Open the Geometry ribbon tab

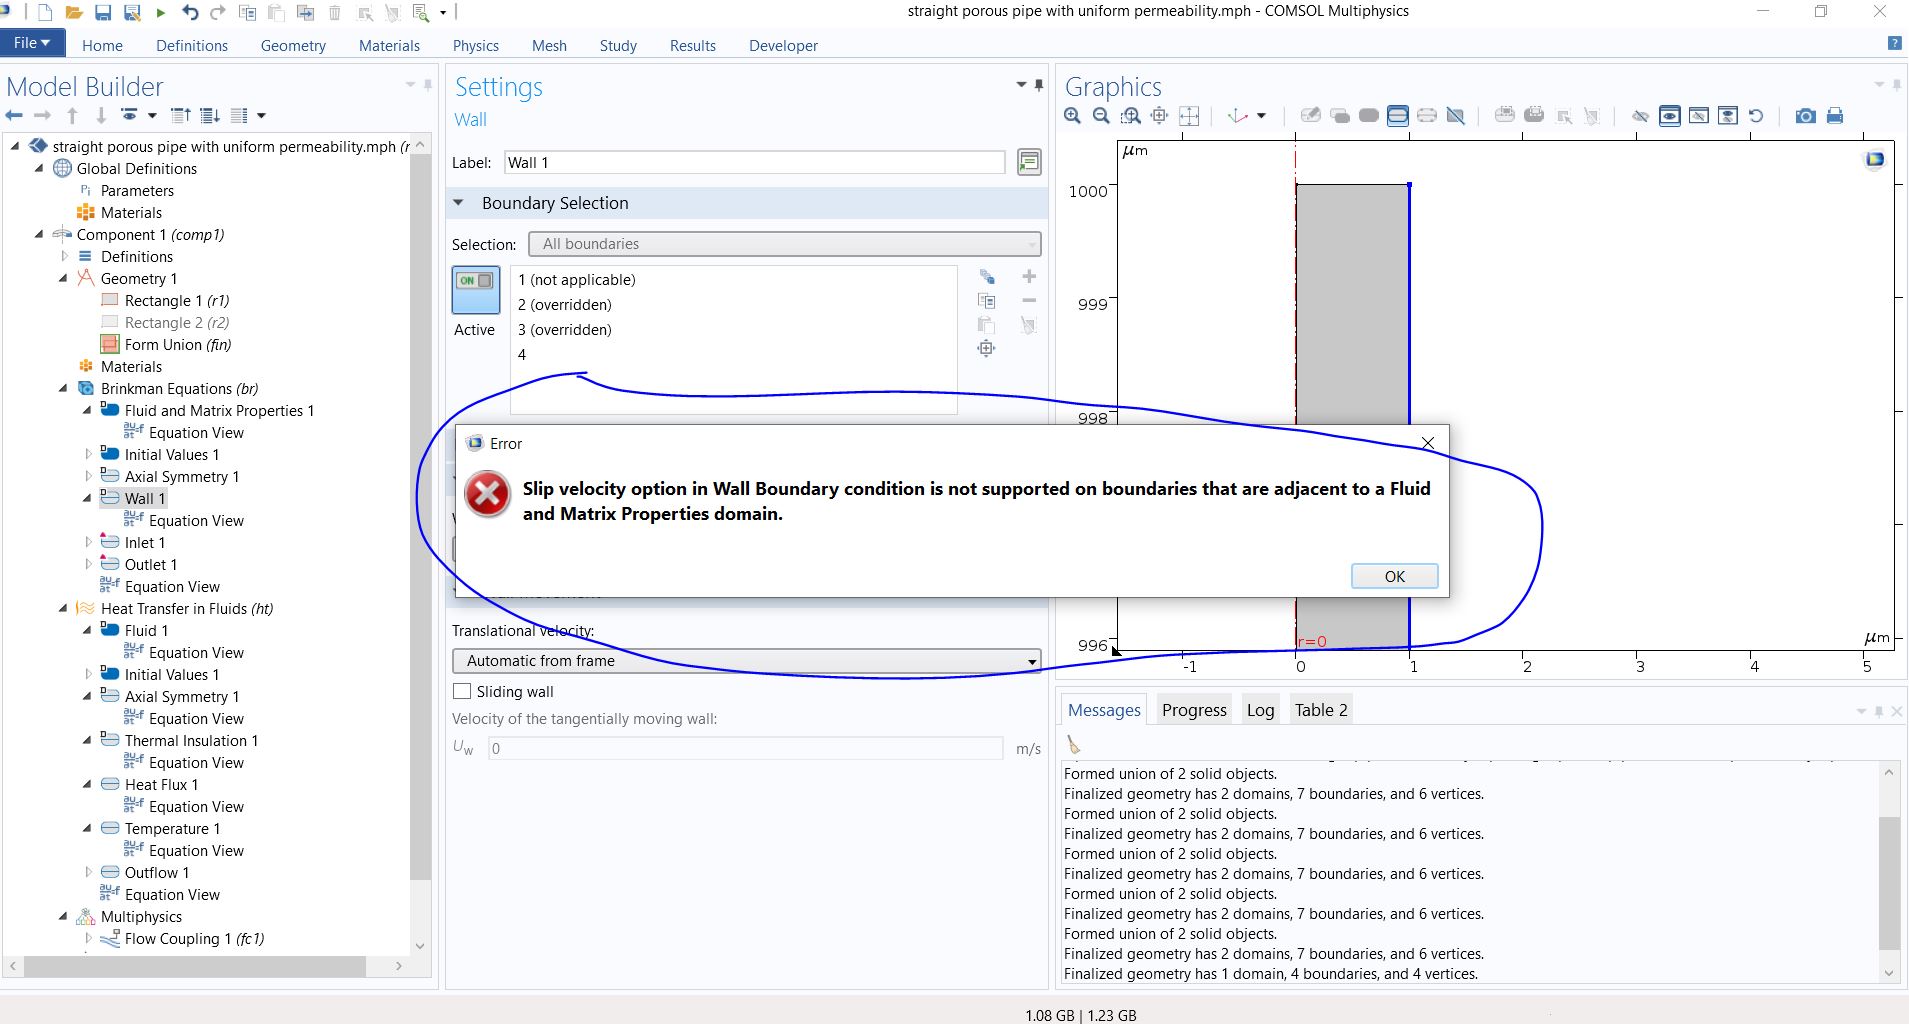pyautogui.click(x=293, y=46)
